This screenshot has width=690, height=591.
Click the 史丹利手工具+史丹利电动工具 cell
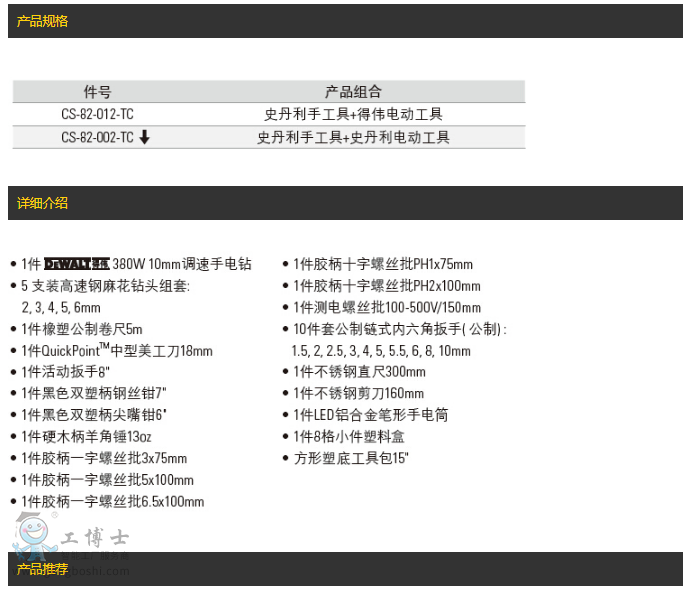click(353, 138)
